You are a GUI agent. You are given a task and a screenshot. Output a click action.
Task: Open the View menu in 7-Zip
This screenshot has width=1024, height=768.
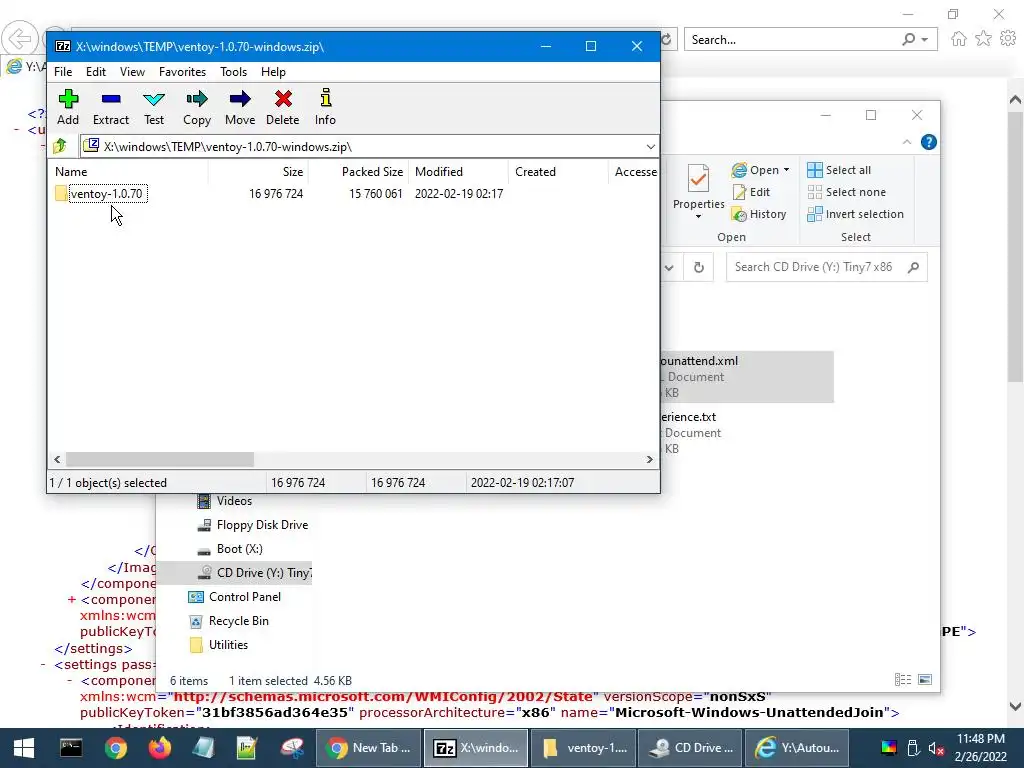tap(132, 72)
